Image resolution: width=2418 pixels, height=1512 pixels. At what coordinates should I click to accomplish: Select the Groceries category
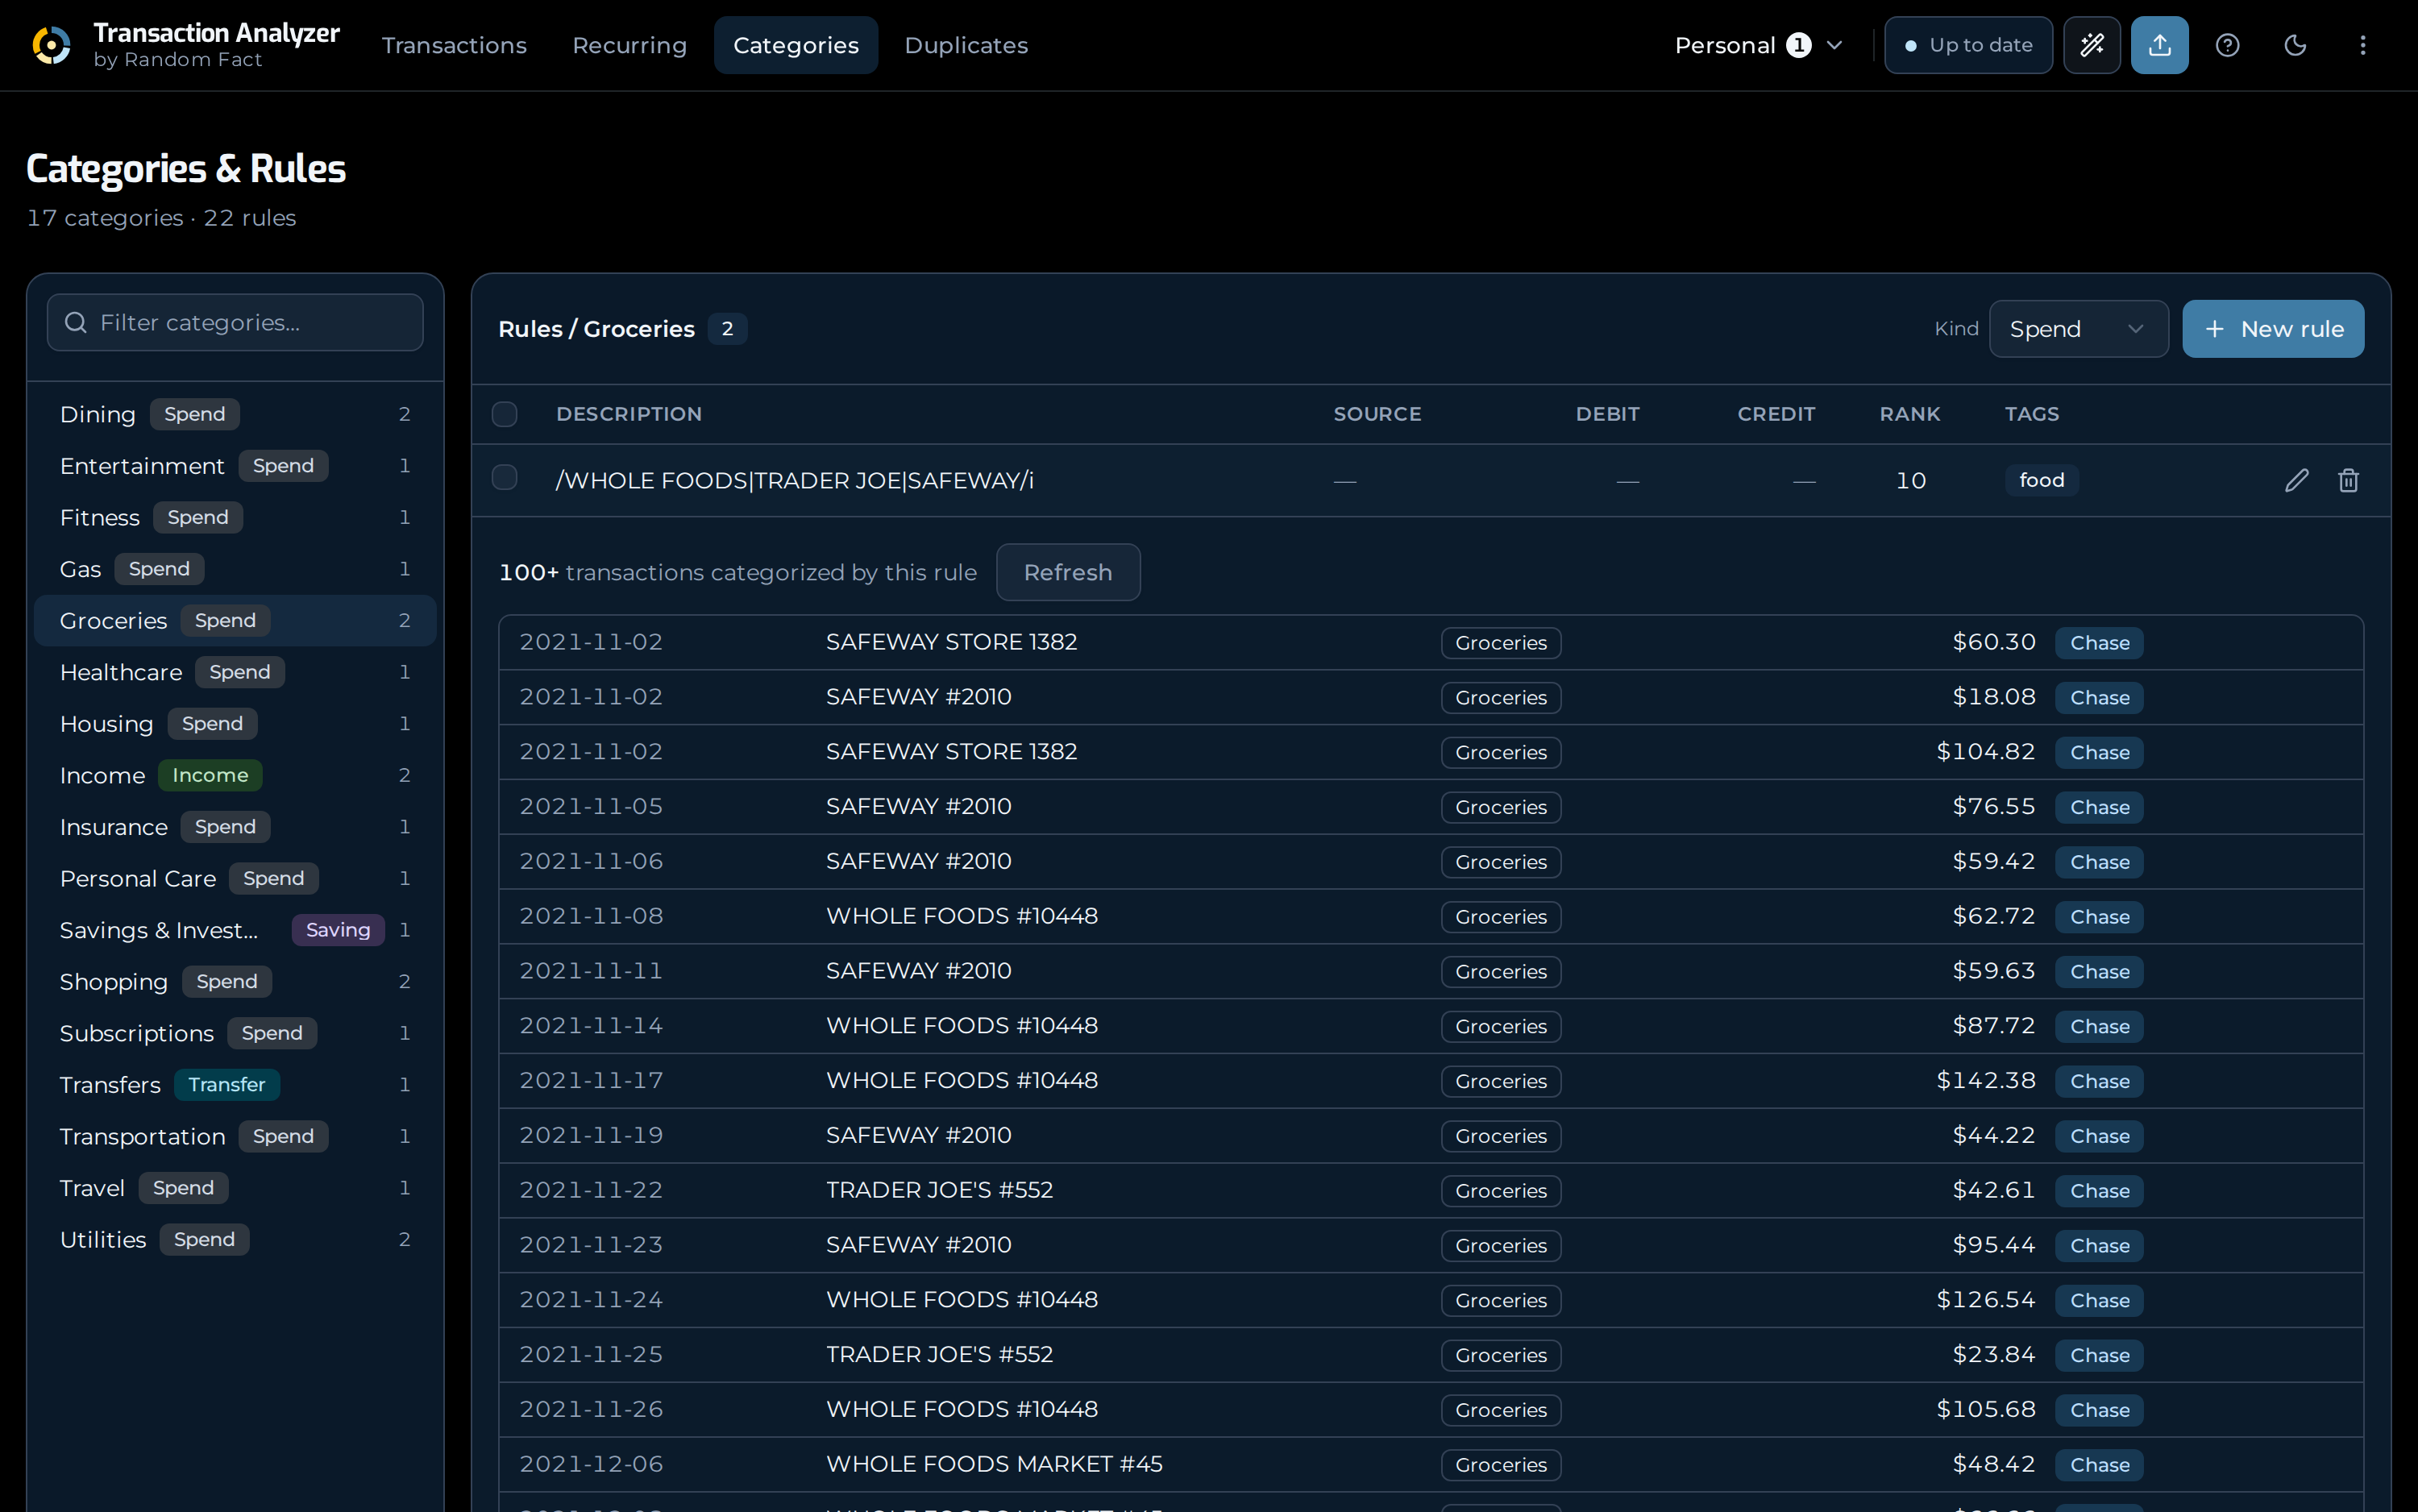coord(235,621)
